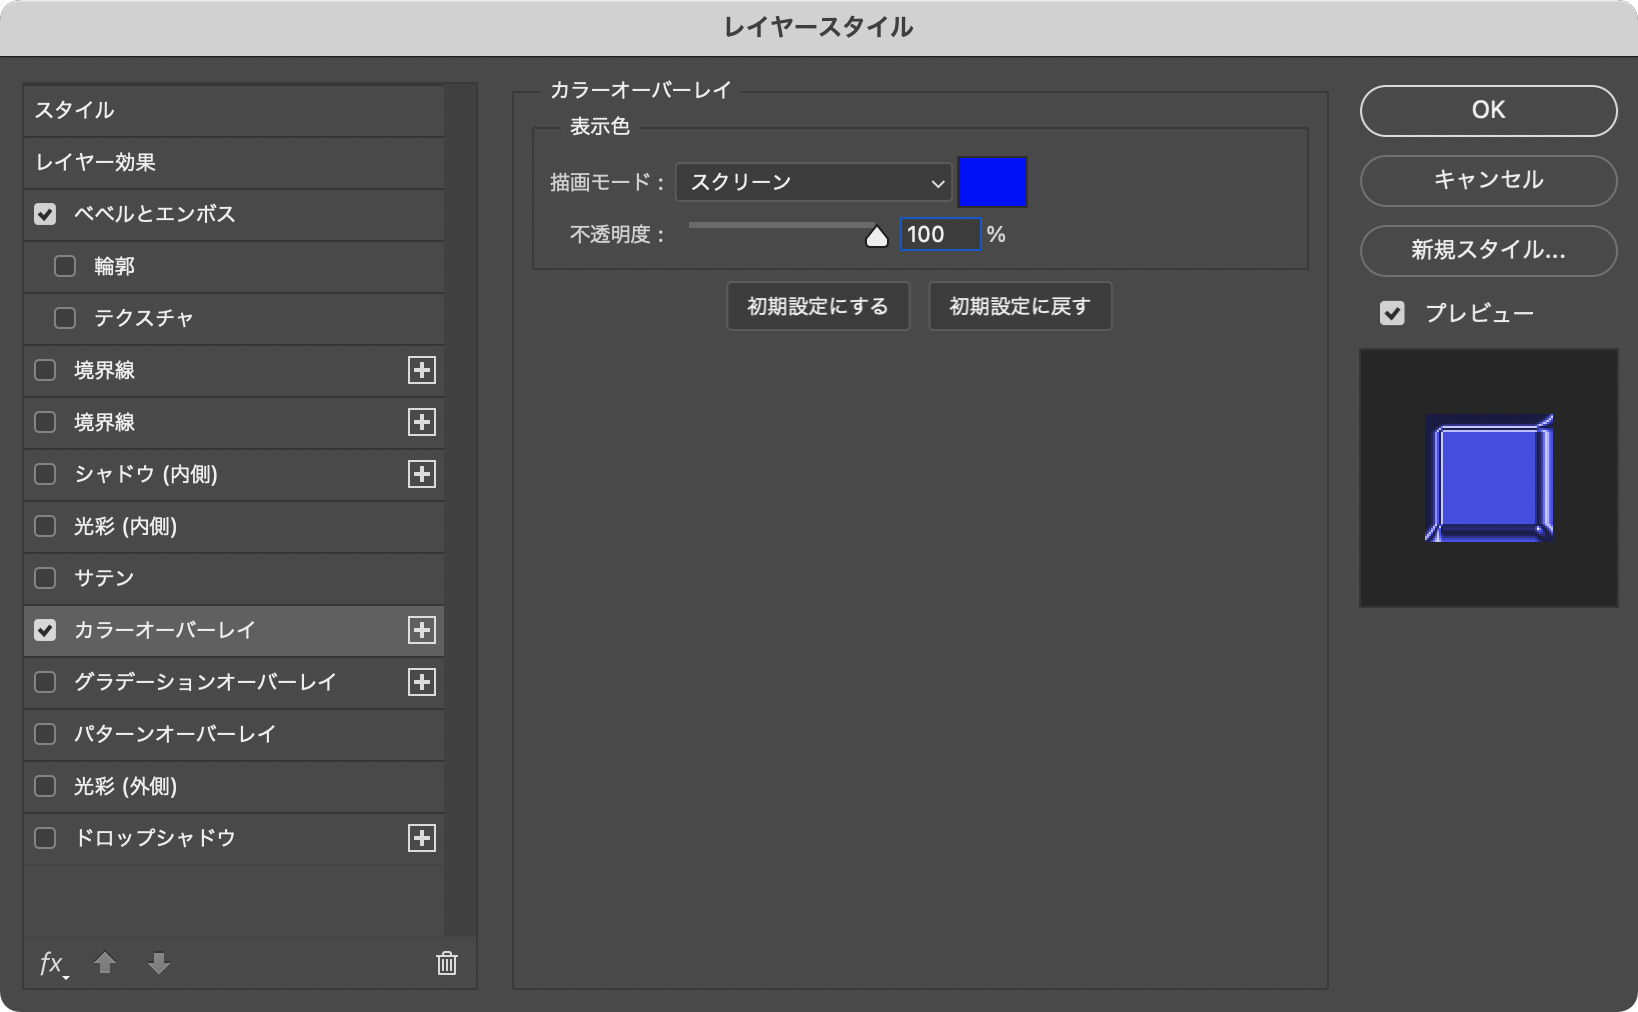Viewport: 1638px width, 1012px height.
Task: Click plus icon next to ドロップシャドウ
Action: coord(422,838)
